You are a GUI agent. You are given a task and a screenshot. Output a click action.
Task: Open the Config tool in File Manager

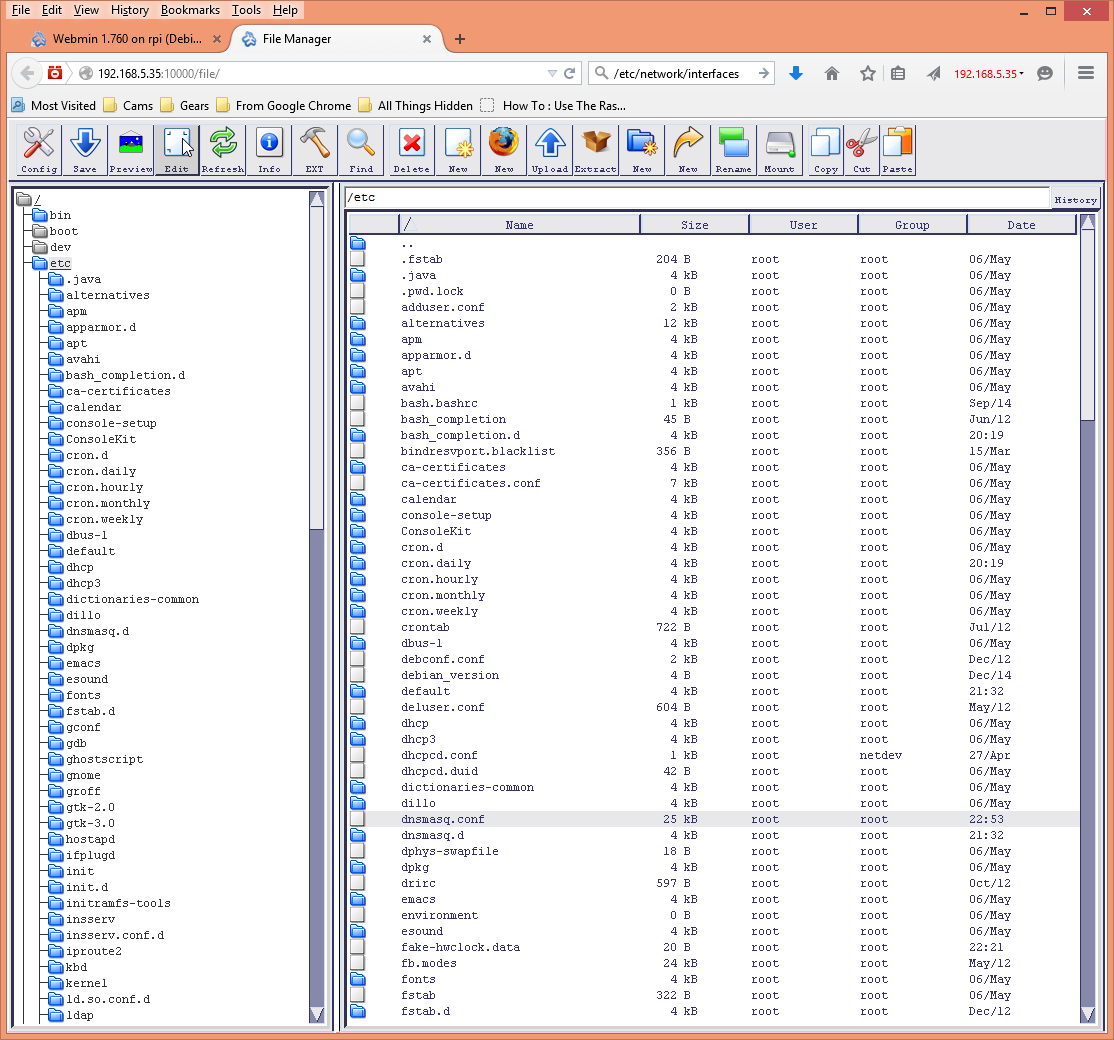[x=38, y=149]
